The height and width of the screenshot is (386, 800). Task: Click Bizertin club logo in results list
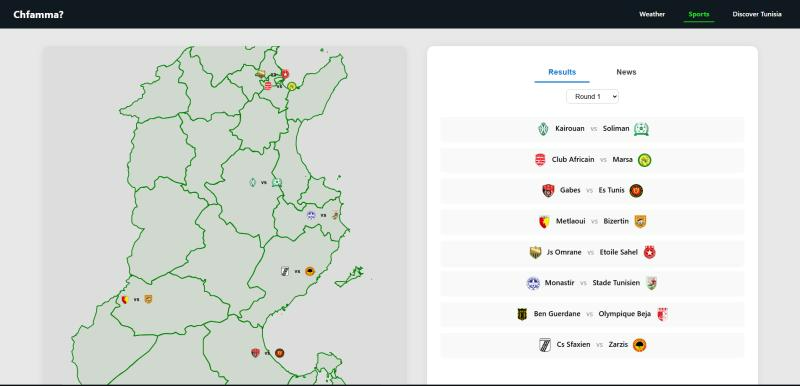640,222
